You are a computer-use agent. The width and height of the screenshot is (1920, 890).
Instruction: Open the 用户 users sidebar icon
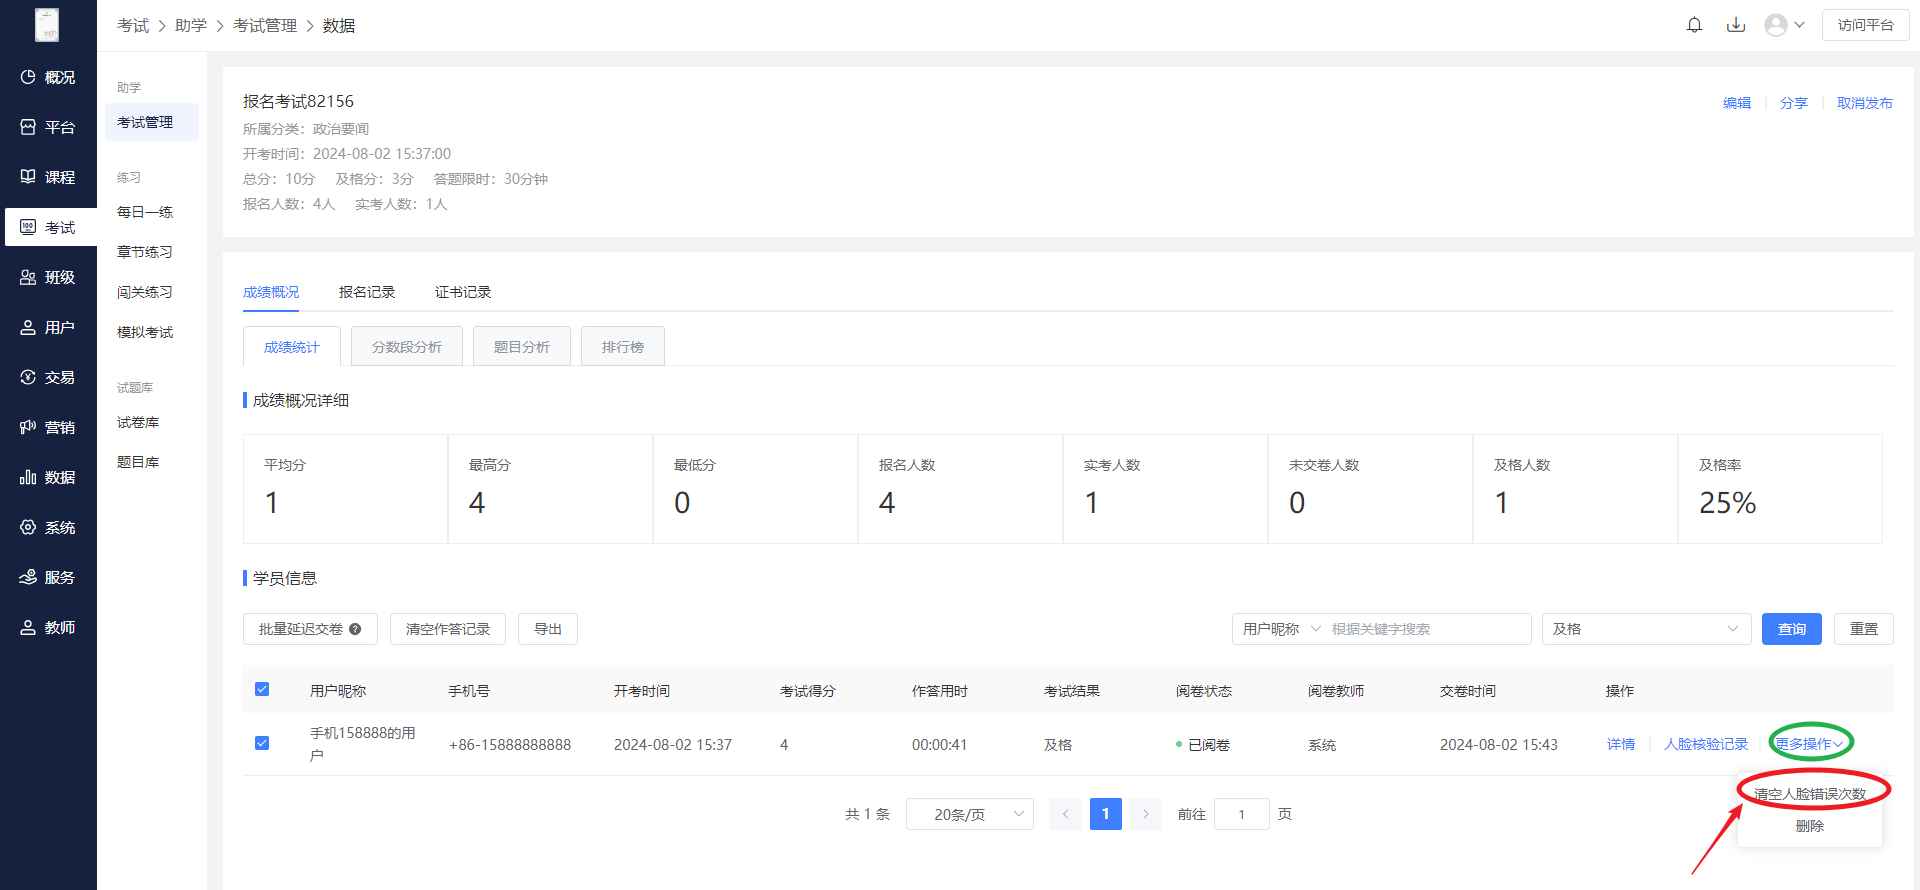point(28,327)
